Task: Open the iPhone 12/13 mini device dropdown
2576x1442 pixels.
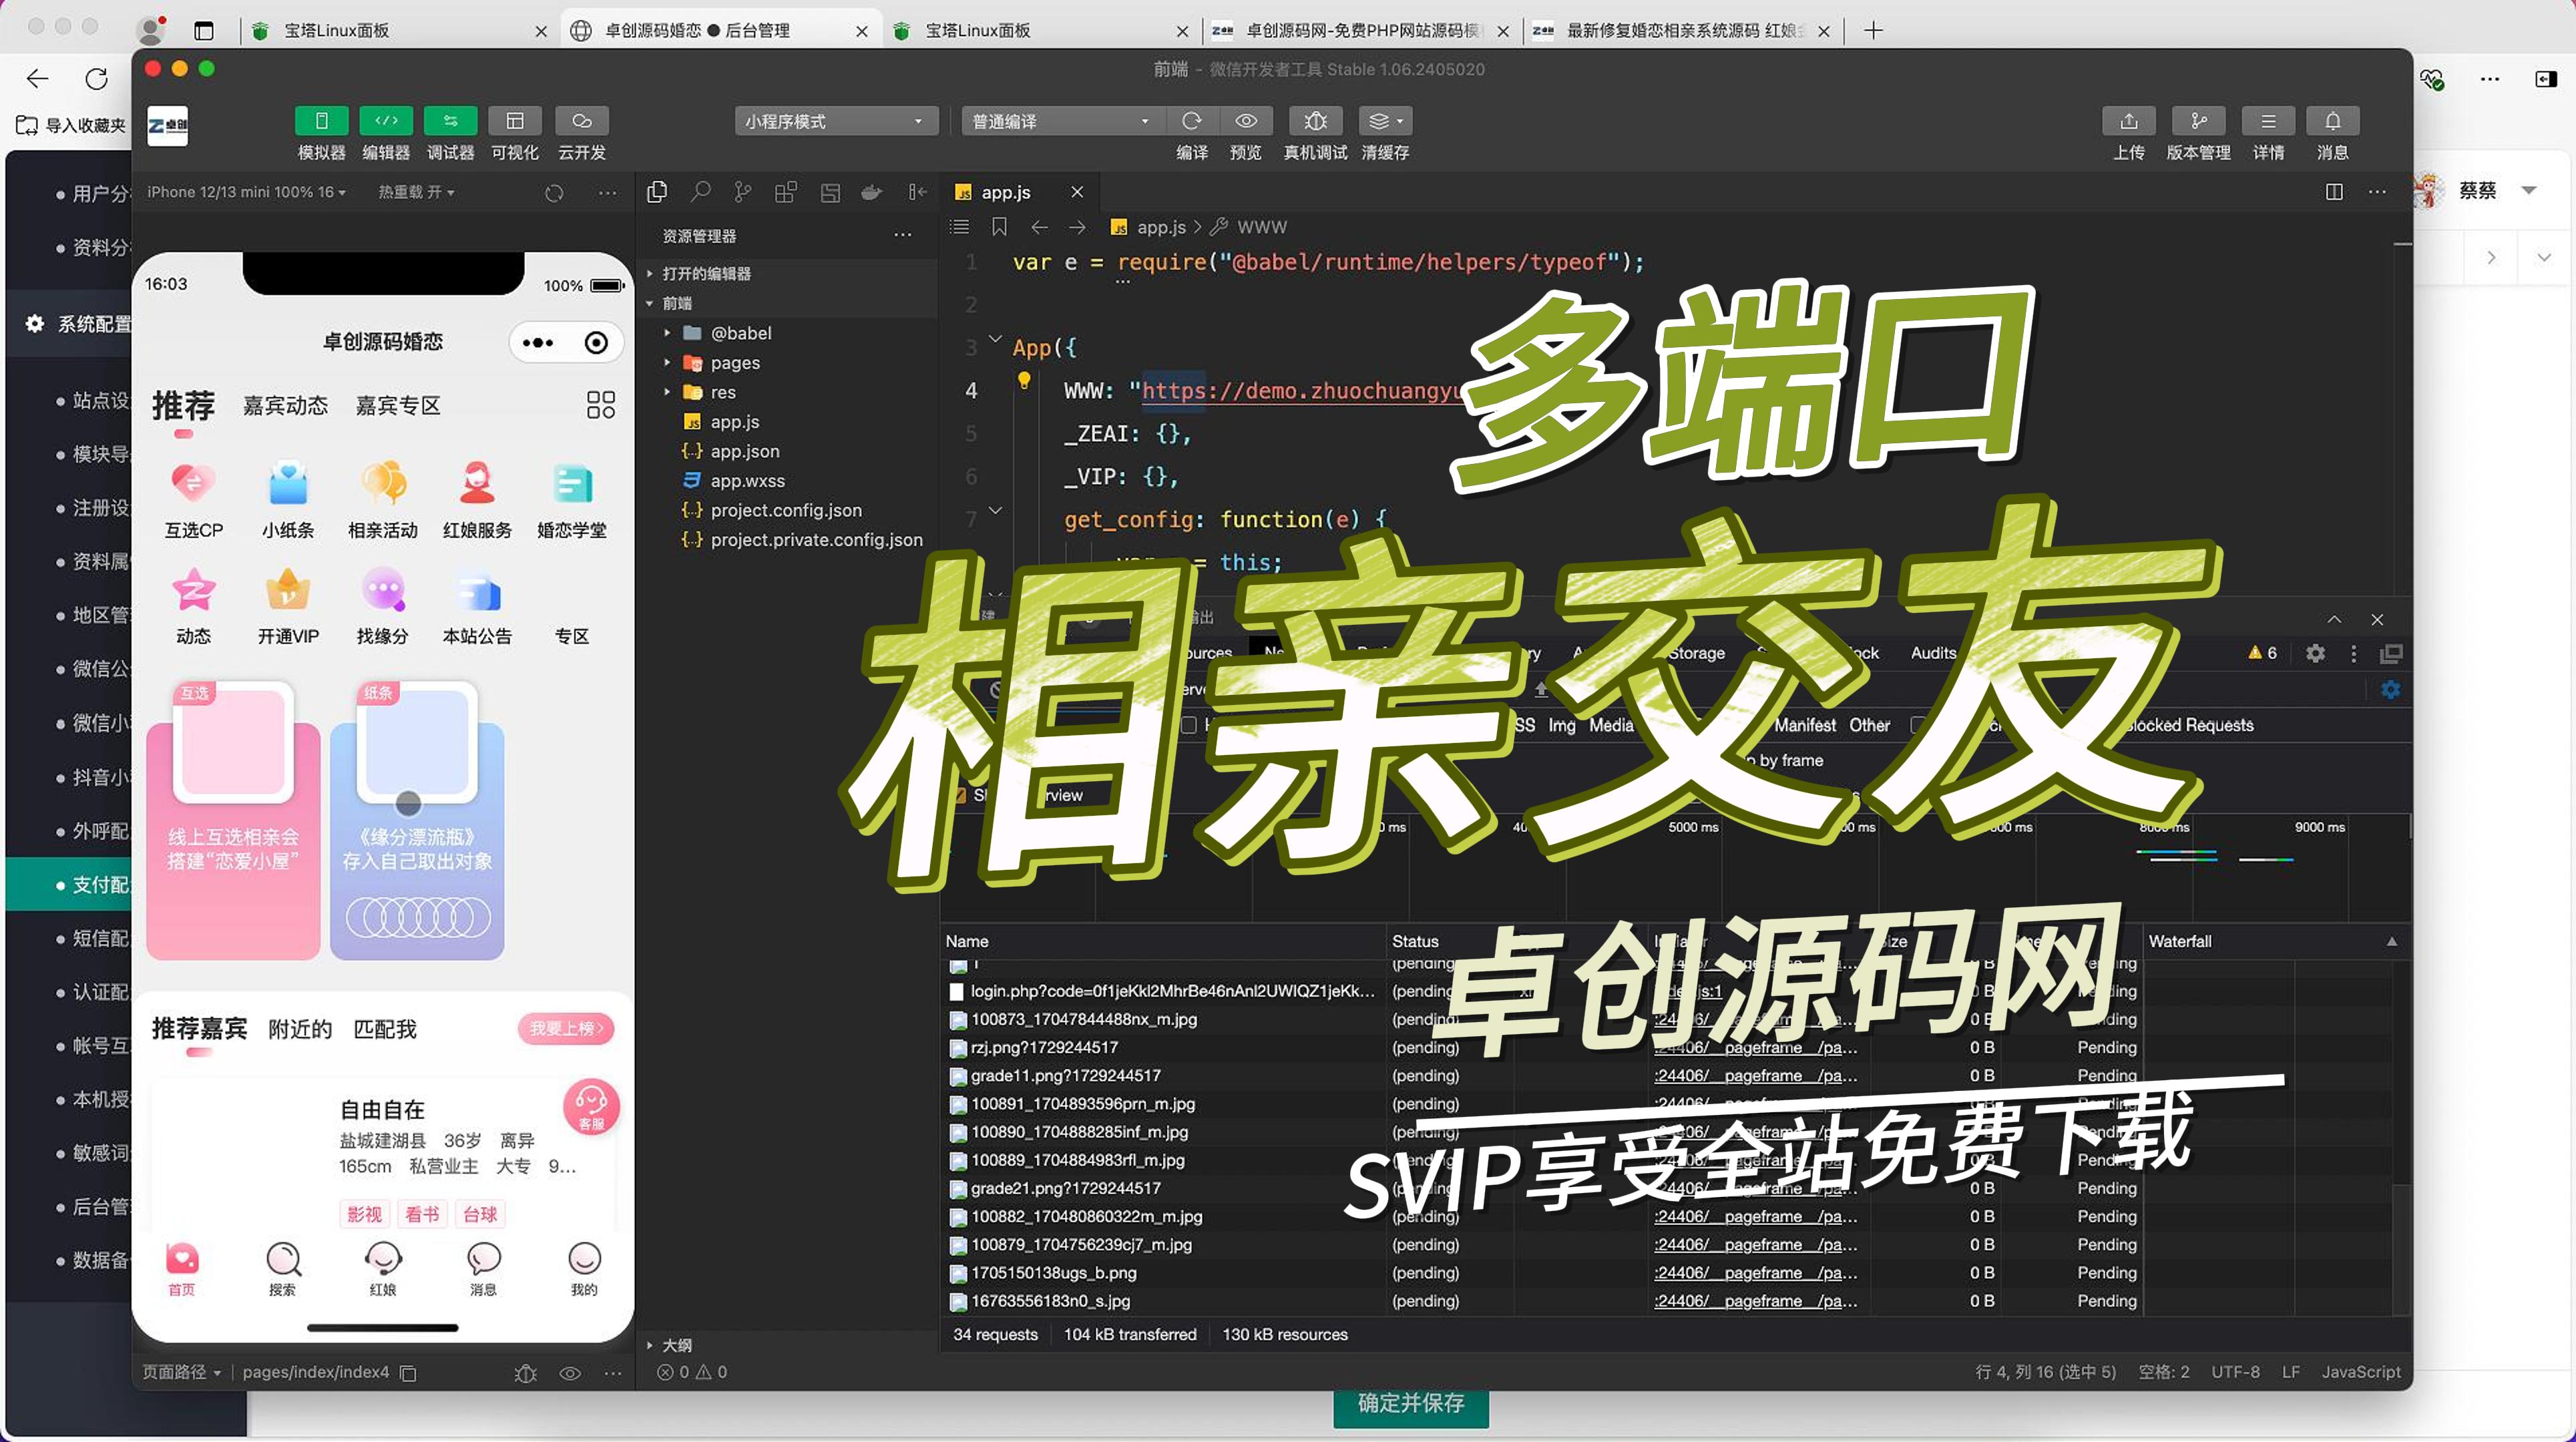Action: (246, 192)
